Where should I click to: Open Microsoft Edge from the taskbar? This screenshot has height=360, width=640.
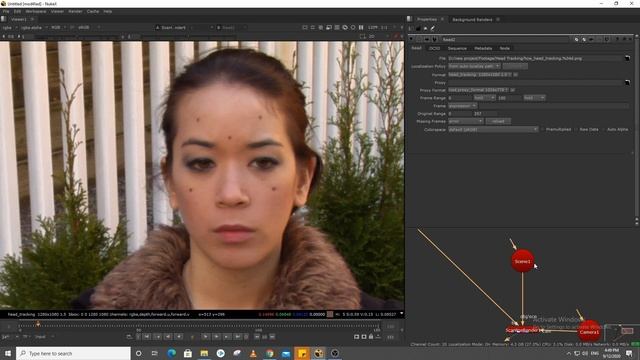(x=171, y=353)
